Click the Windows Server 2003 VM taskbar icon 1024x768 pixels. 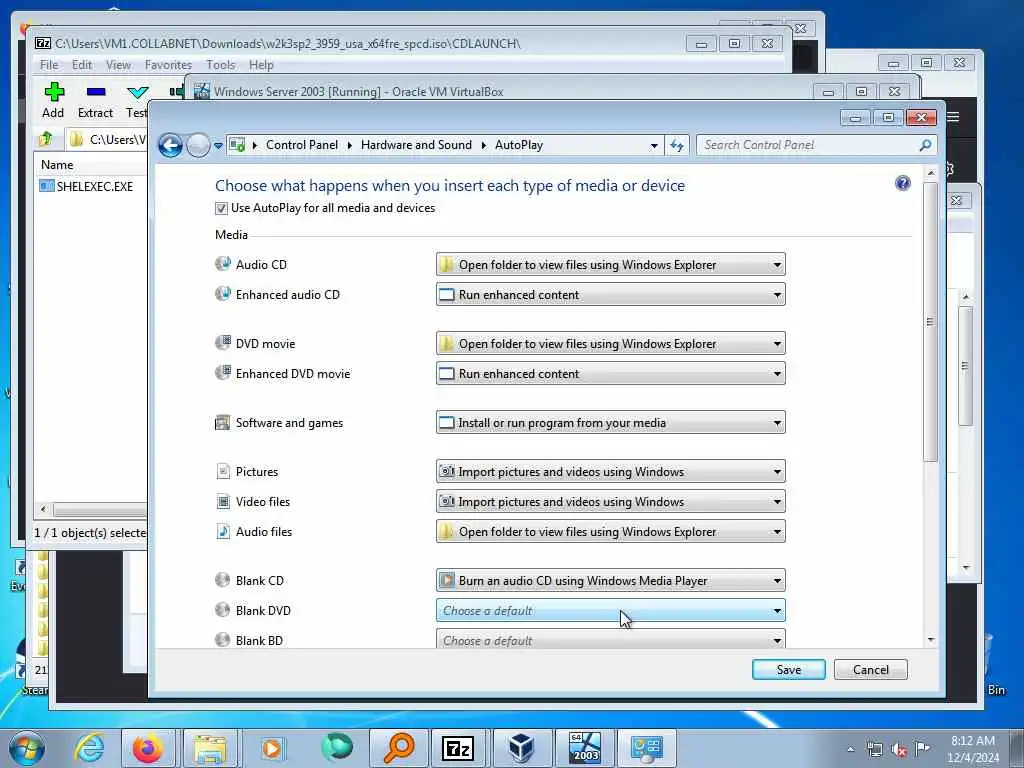(584, 748)
